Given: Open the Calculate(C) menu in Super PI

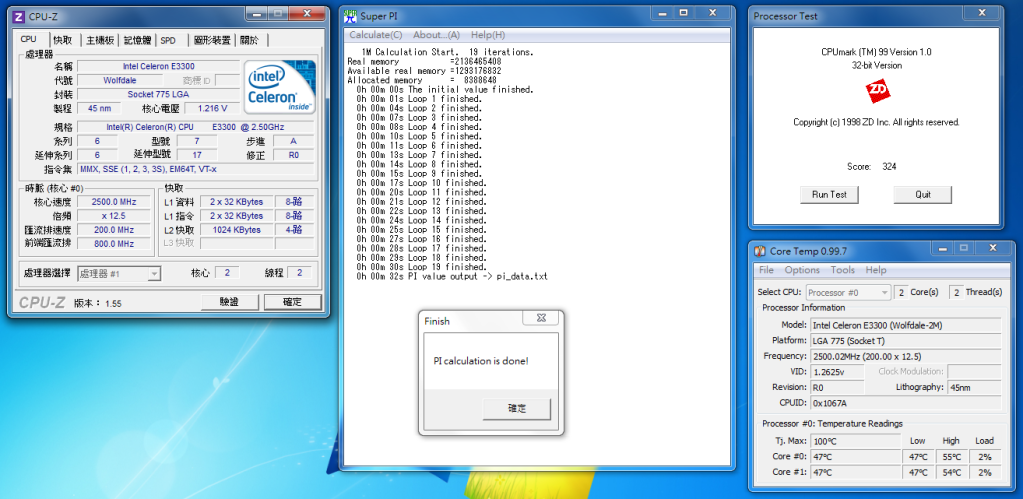Looking at the screenshot, I should [x=376, y=35].
